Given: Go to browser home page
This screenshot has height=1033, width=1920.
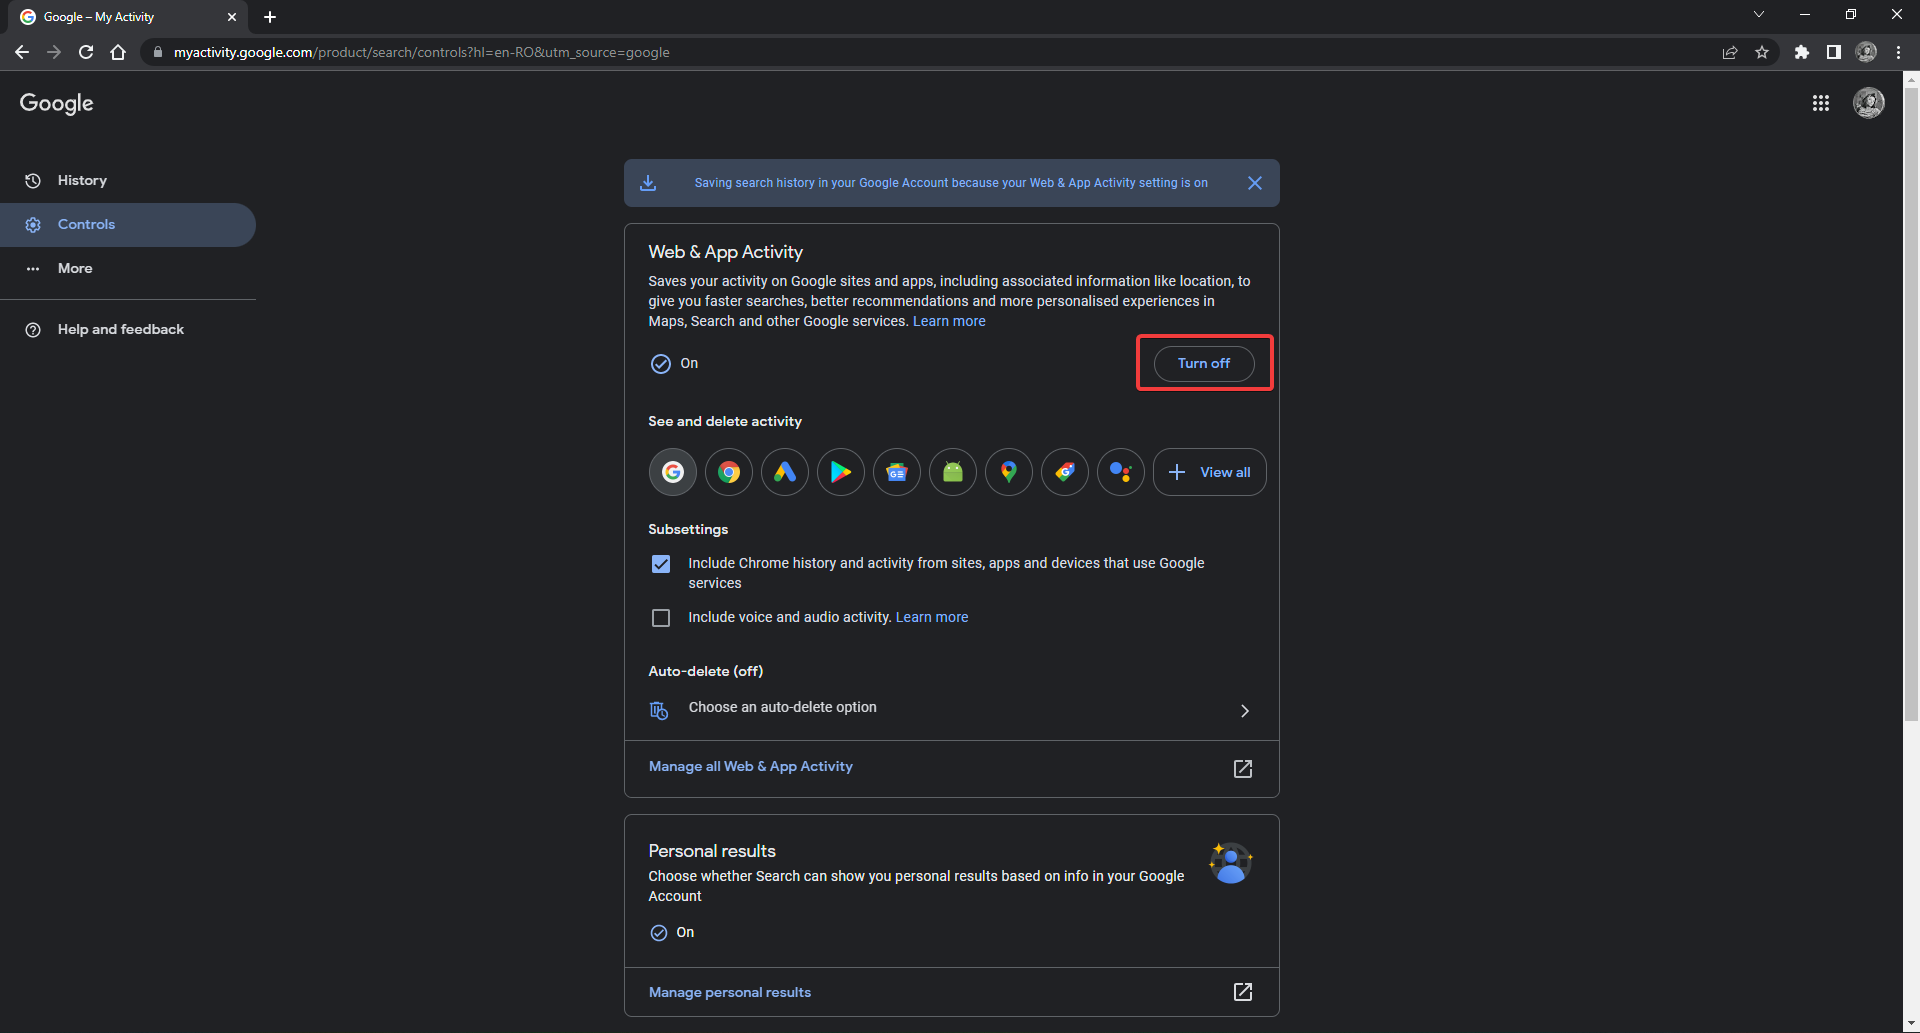Looking at the screenshot, I should pos(118,52).
